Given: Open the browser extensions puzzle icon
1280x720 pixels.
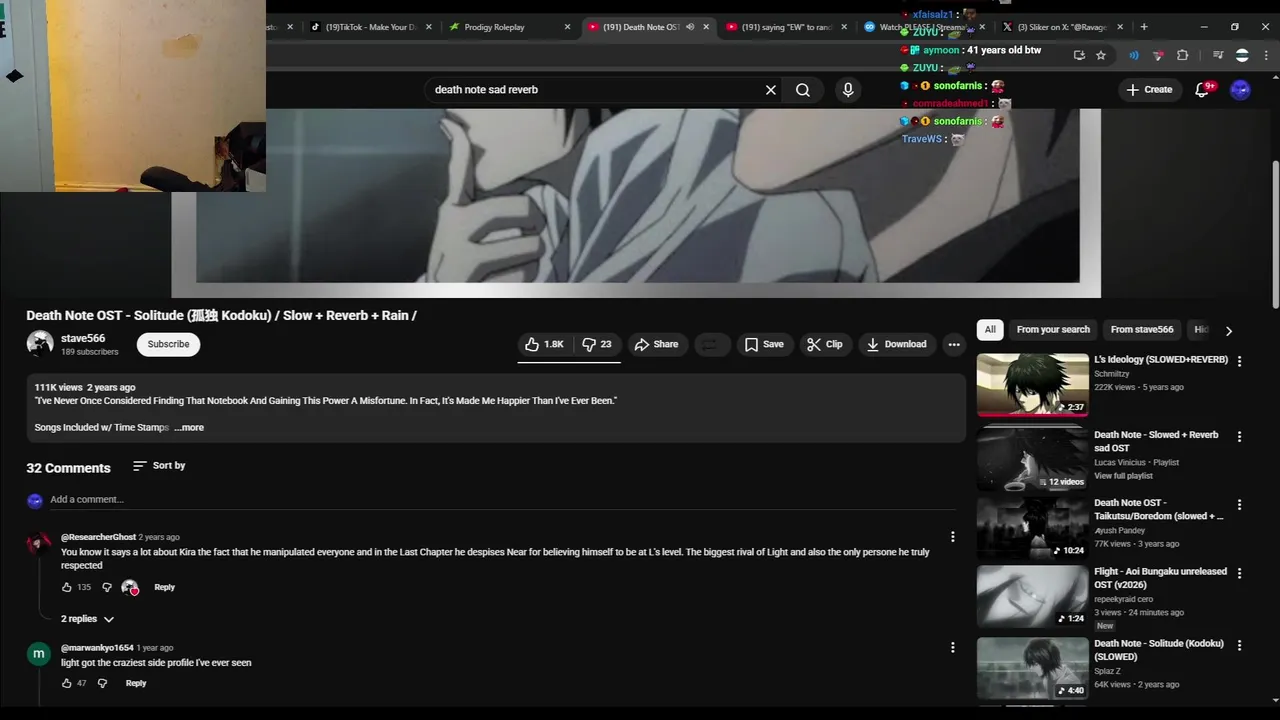Looking at the screenshot, I should 1183,55.
